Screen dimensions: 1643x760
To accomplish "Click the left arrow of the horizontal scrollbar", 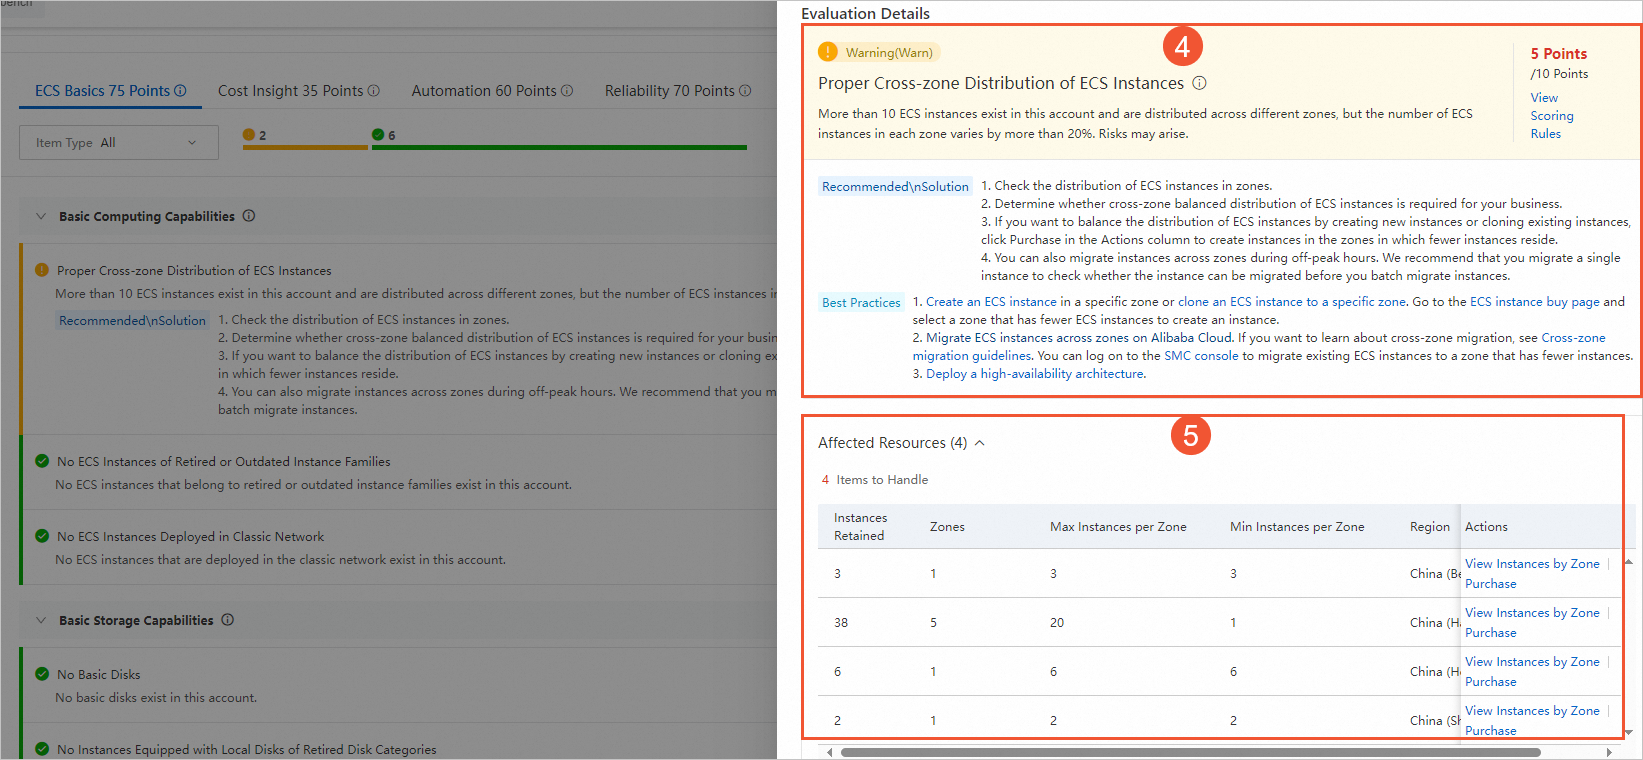I will point(829,752).
